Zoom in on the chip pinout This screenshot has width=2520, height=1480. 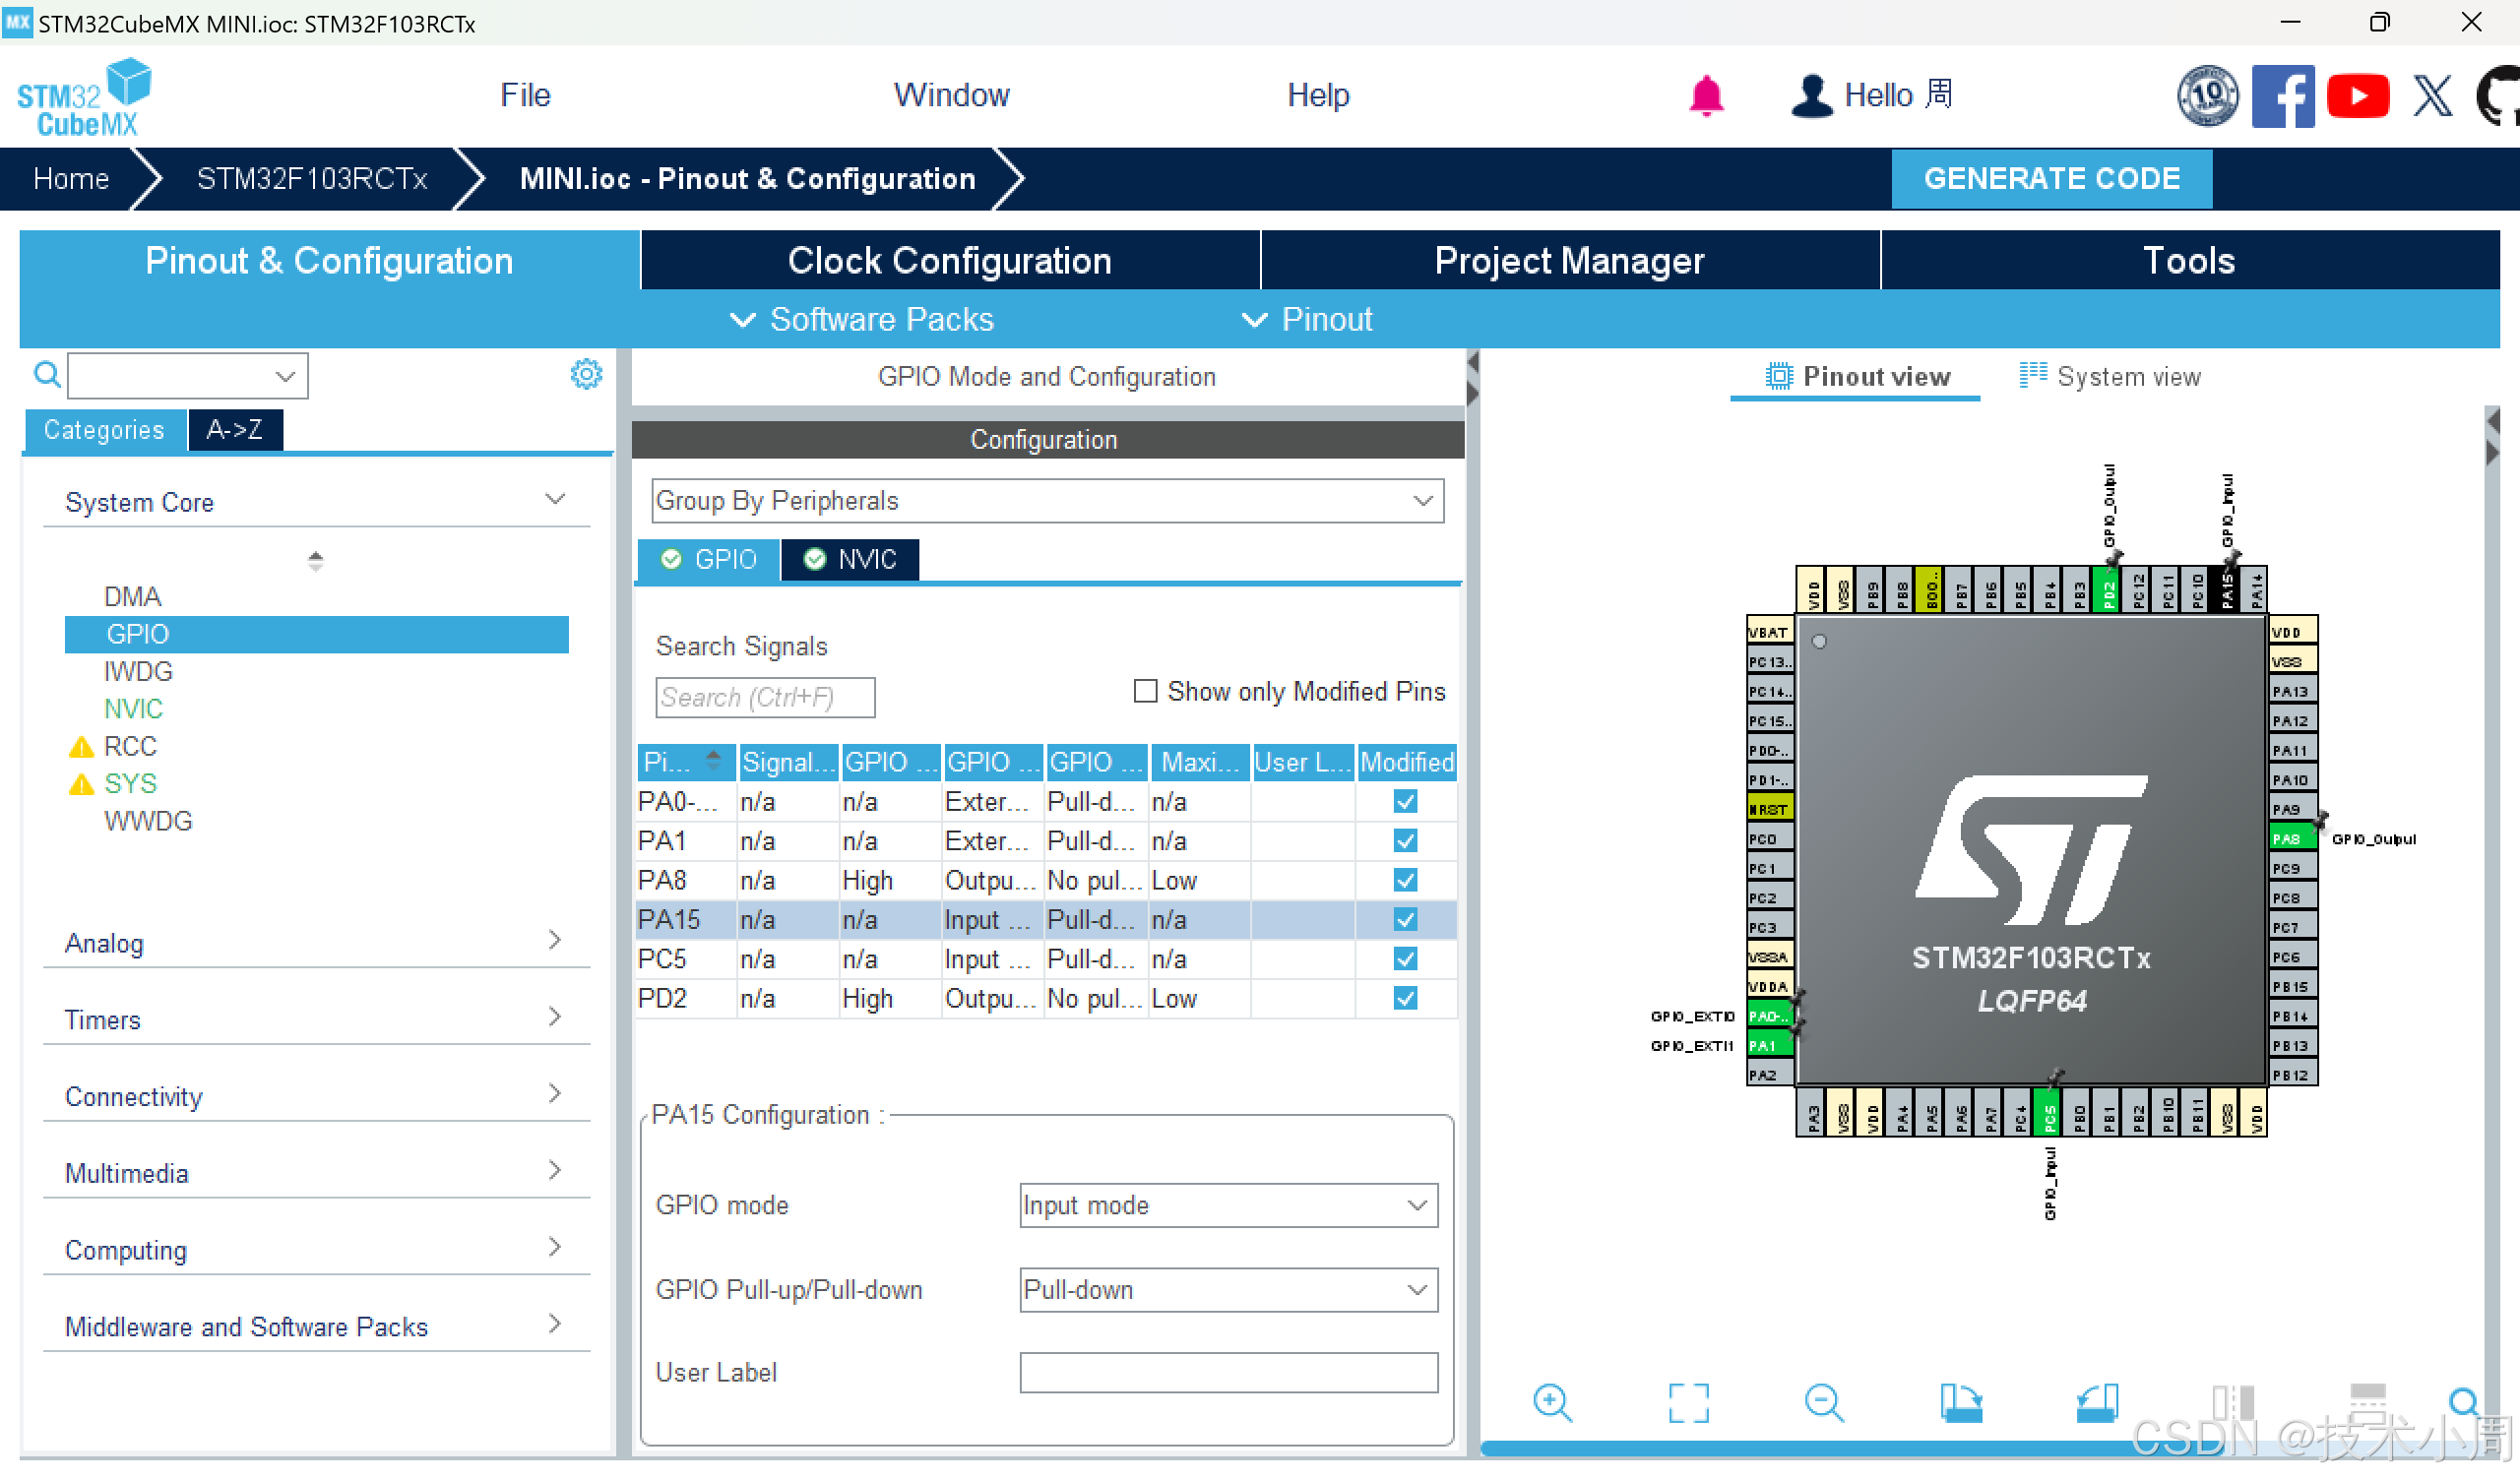click(1552, 1403)
